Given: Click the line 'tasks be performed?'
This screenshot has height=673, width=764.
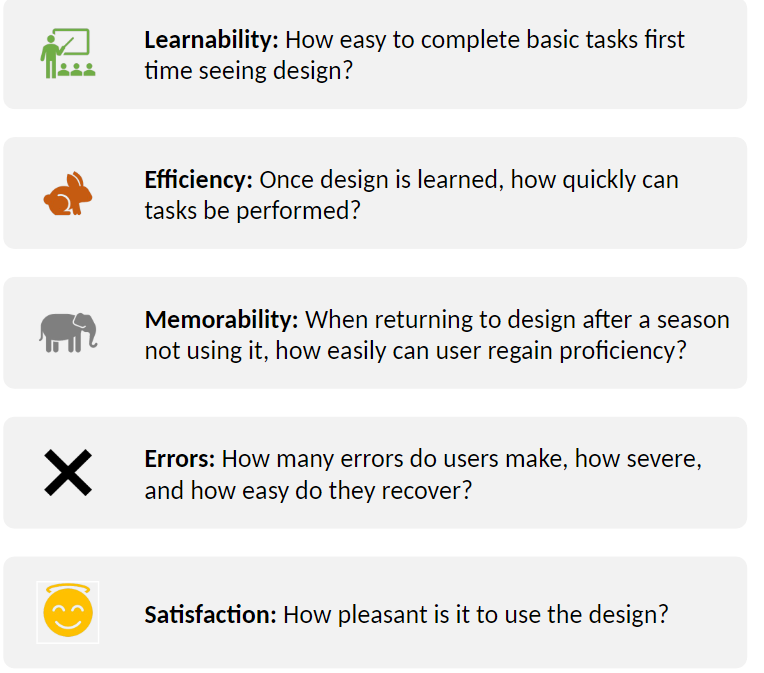Looking at the screenshot, I should click(x=252, y=212).
